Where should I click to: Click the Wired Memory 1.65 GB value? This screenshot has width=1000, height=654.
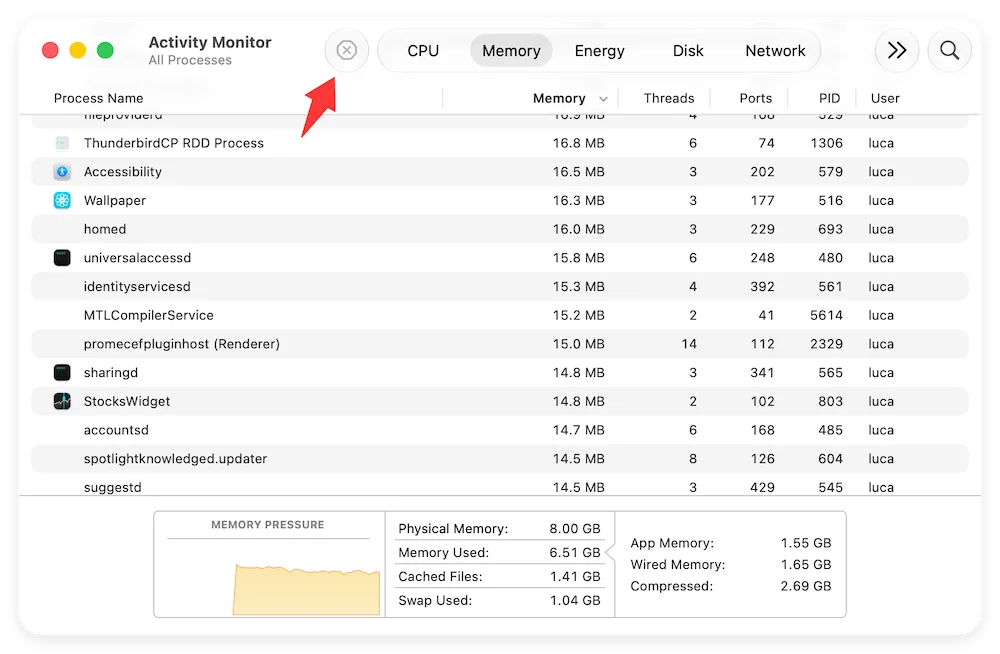click(x=805, y=565)
